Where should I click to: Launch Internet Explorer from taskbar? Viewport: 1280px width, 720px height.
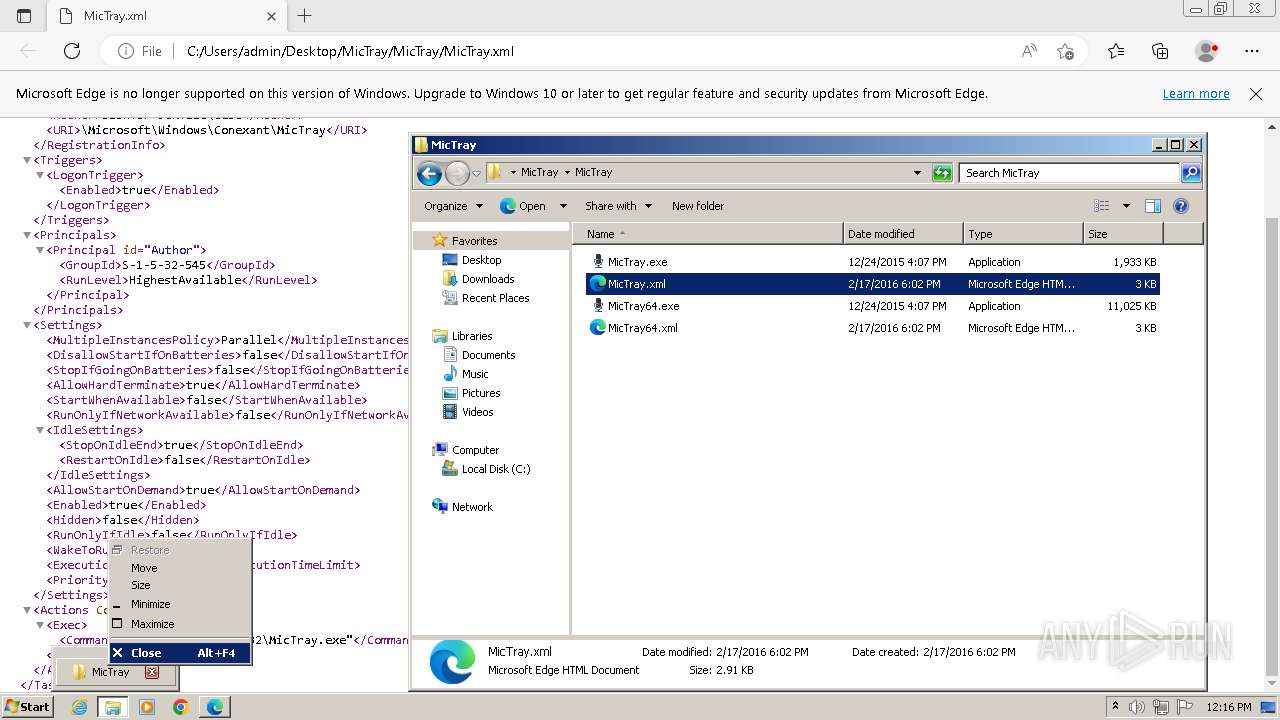coord(79,707)
